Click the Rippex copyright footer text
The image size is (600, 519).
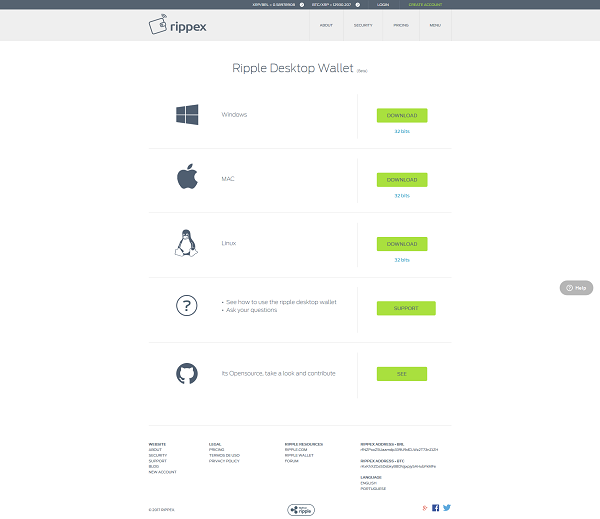pyautogui.click(x=161, y=510)
